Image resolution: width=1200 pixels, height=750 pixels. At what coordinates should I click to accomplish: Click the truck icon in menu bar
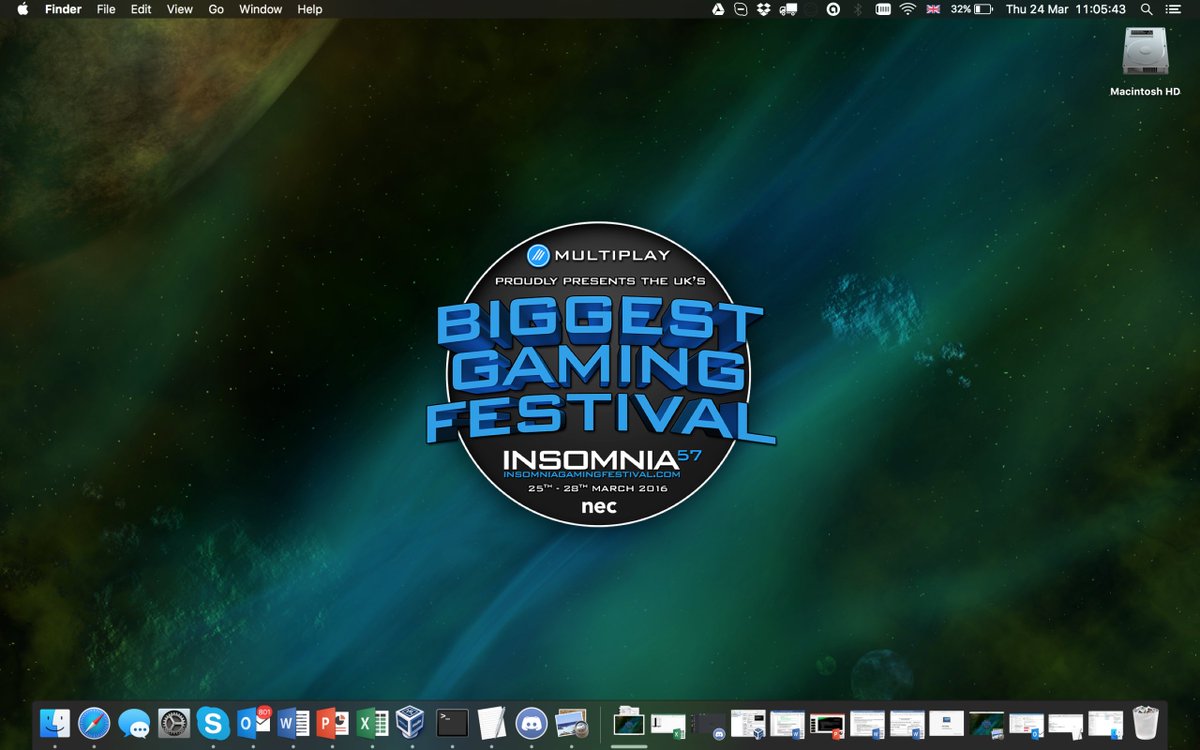pyautogui.click(x=788, y=9)
